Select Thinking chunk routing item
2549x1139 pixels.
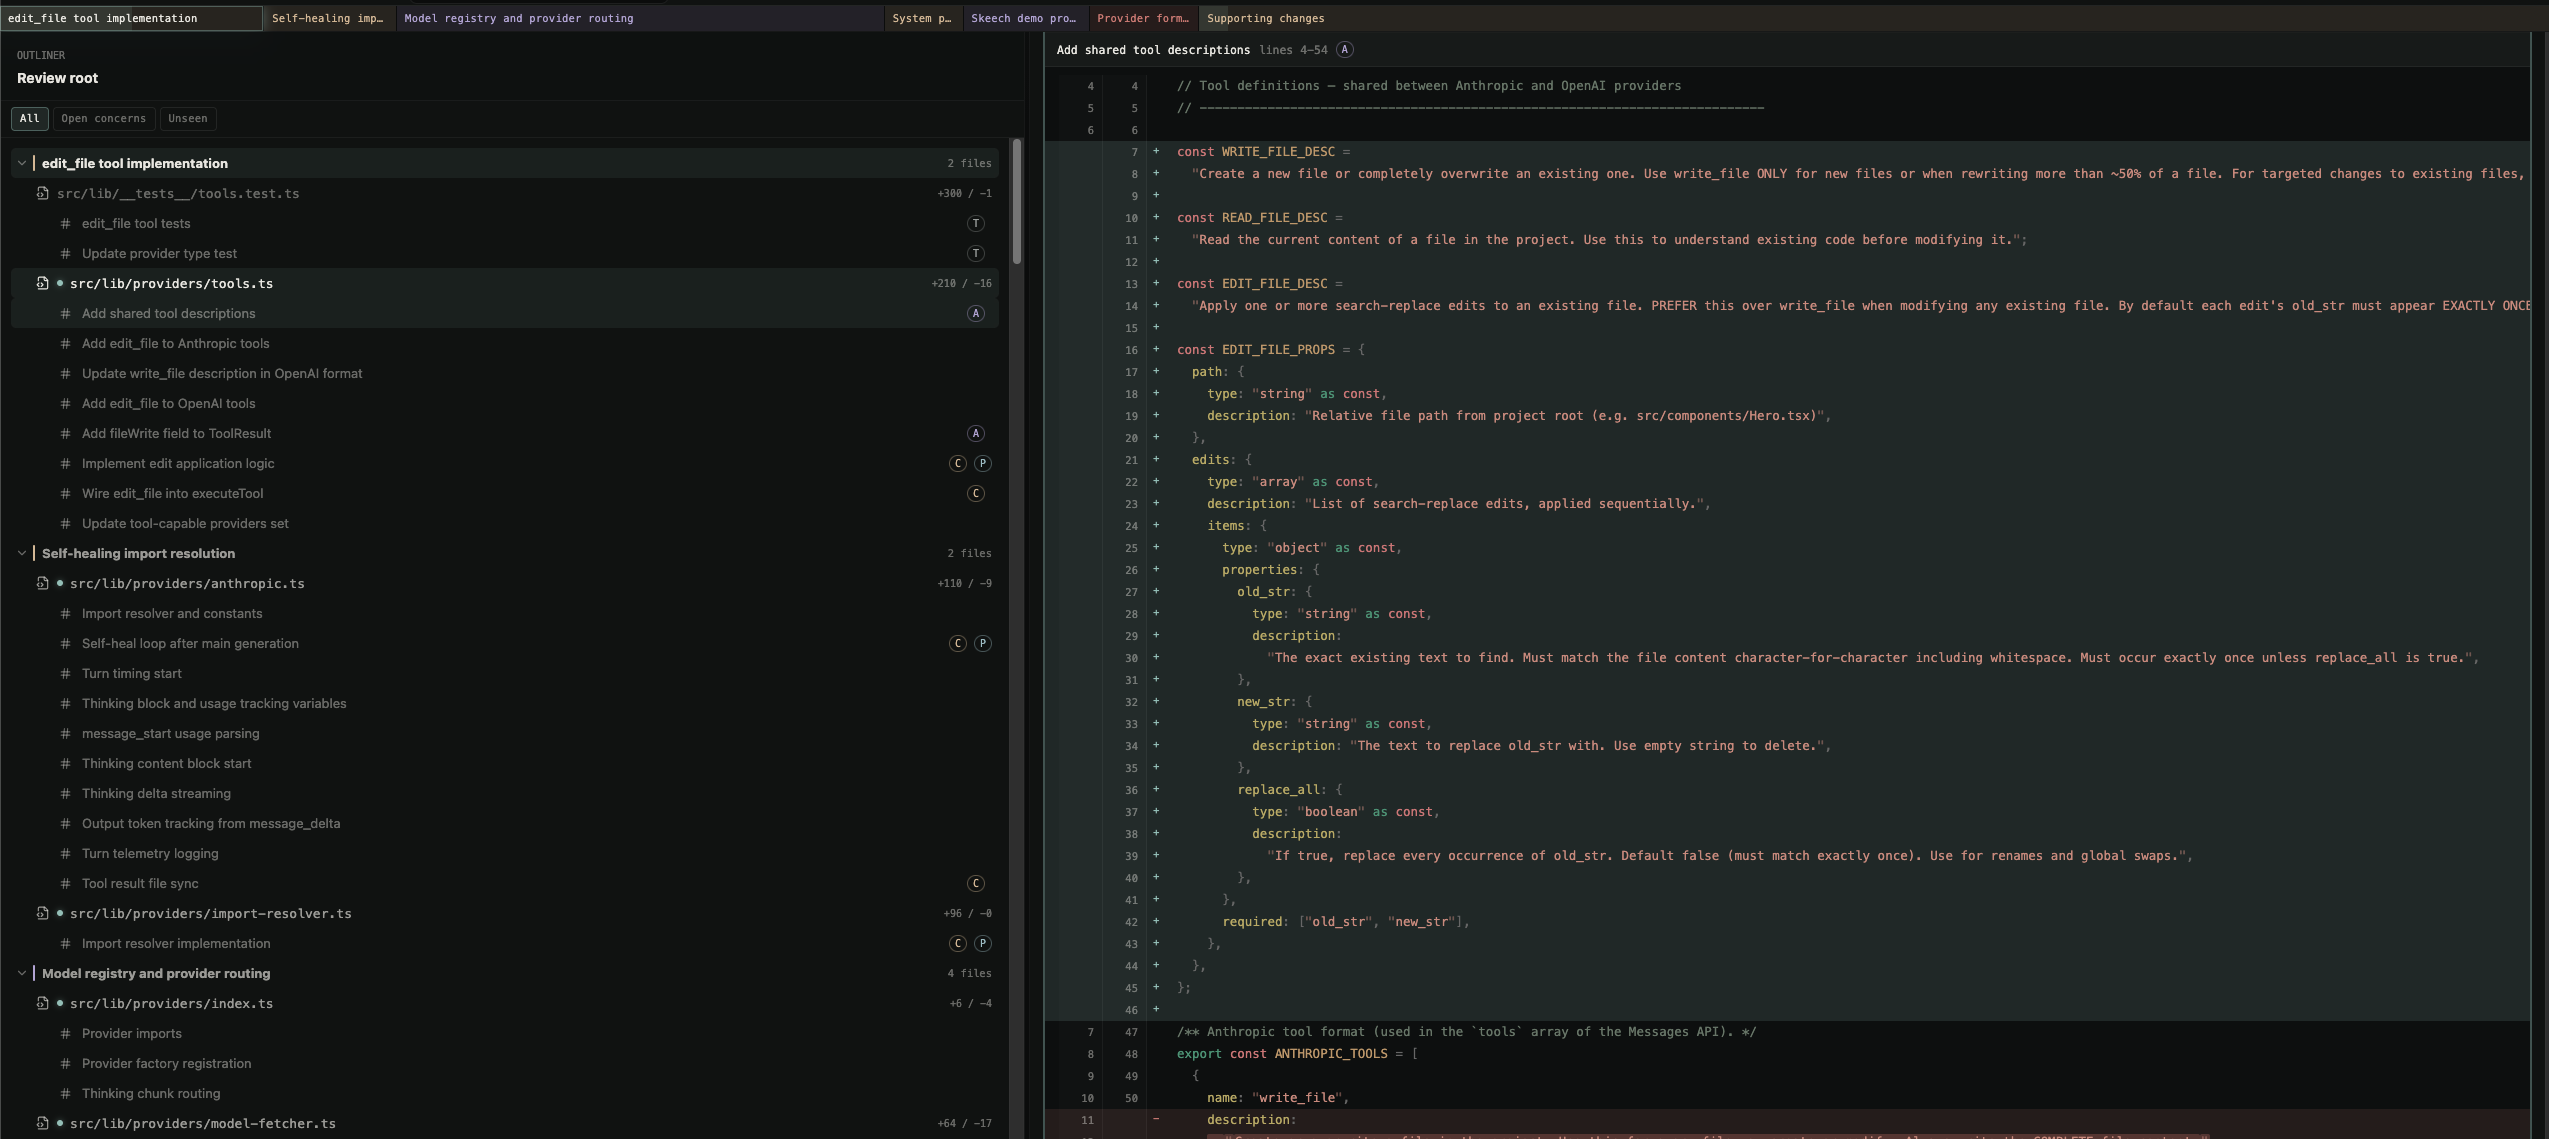point(505,1093)
